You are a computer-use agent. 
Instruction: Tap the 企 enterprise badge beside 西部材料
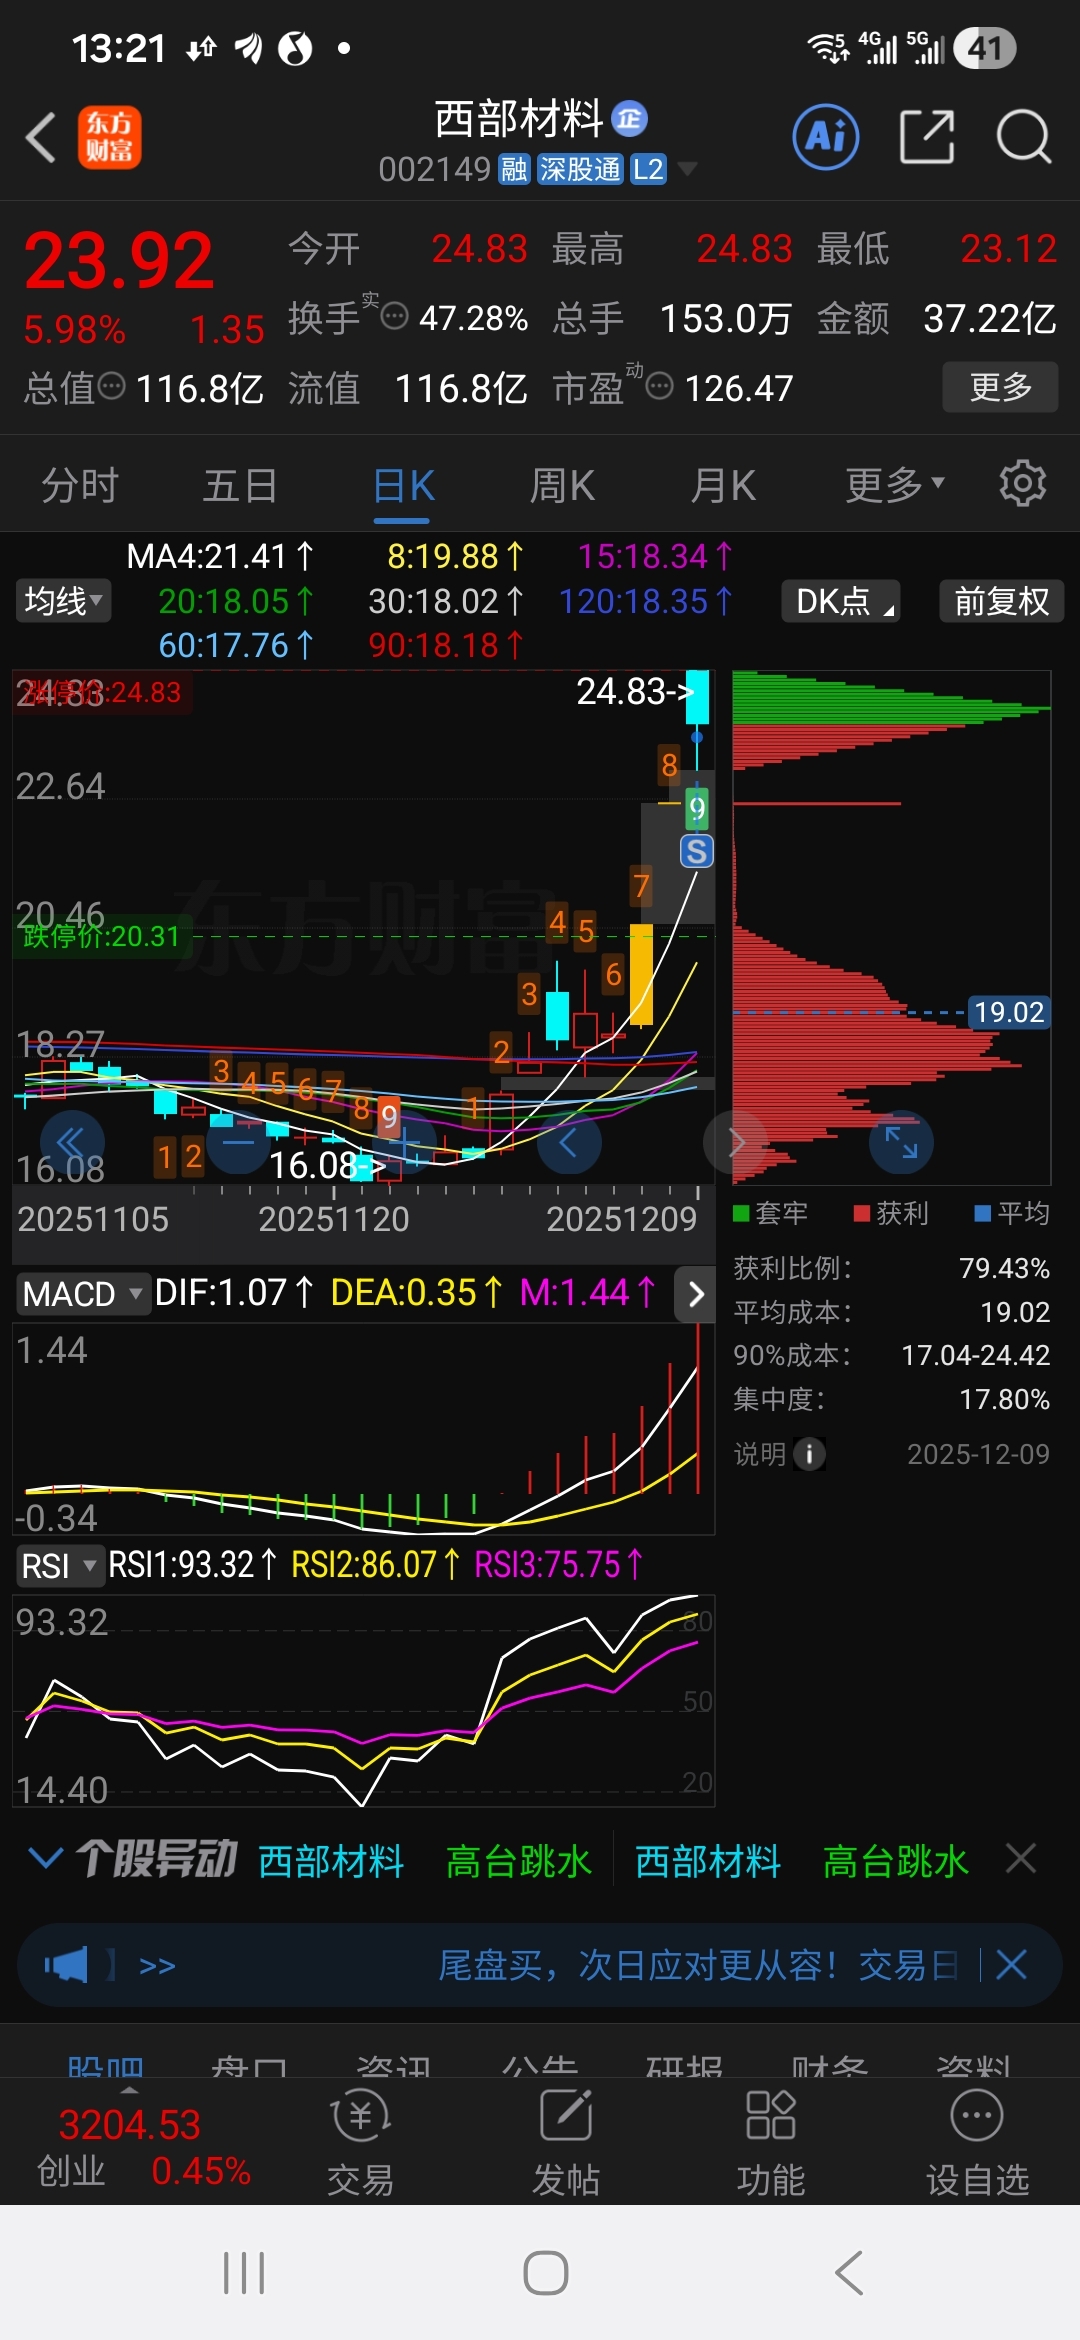point(629,119)
